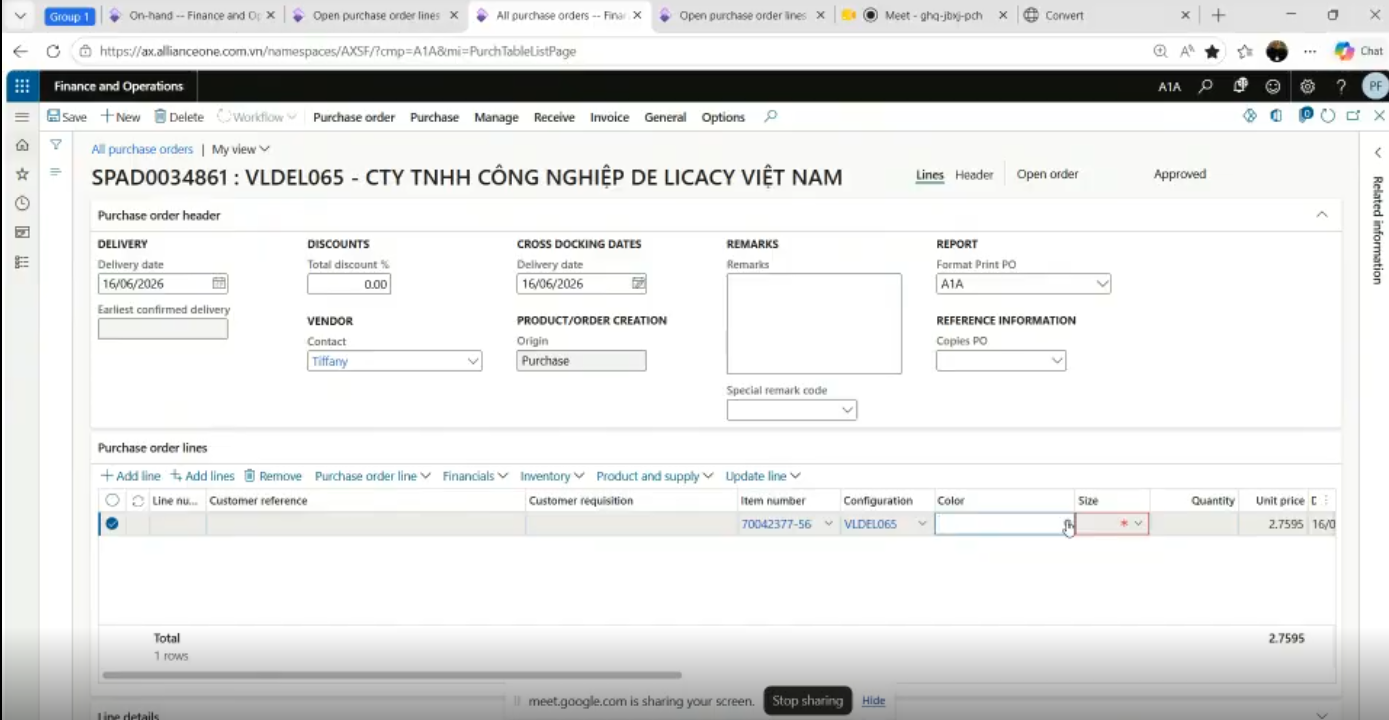Open the Configuration VLDEL065 cell dropdown
This screenshot has width=1389, height=720.
click(922, 524)
